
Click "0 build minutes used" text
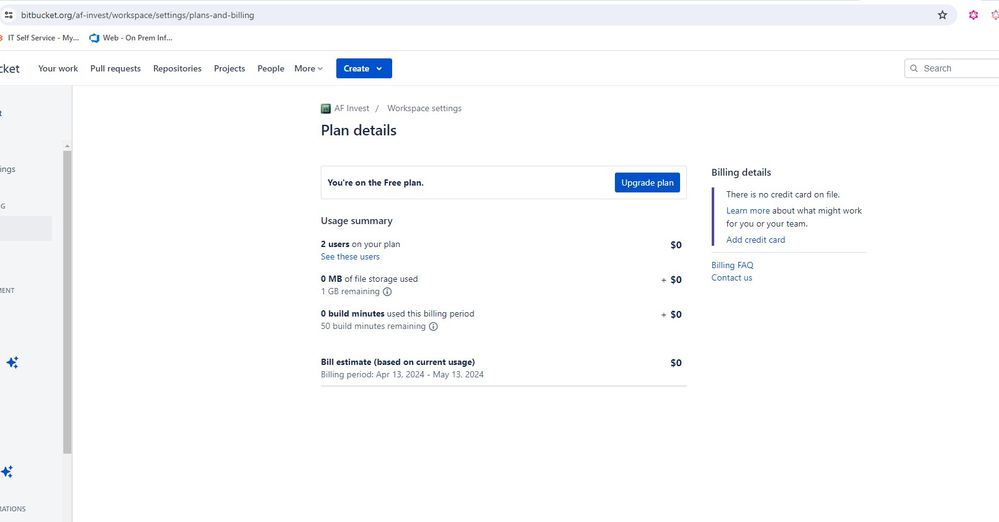tap(398, 314)
